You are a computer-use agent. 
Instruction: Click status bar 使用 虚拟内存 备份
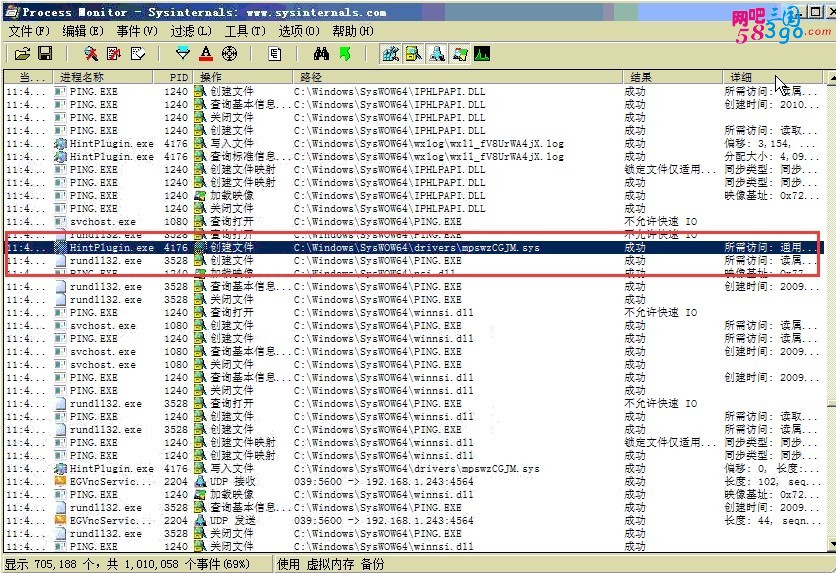click(330, 564)
